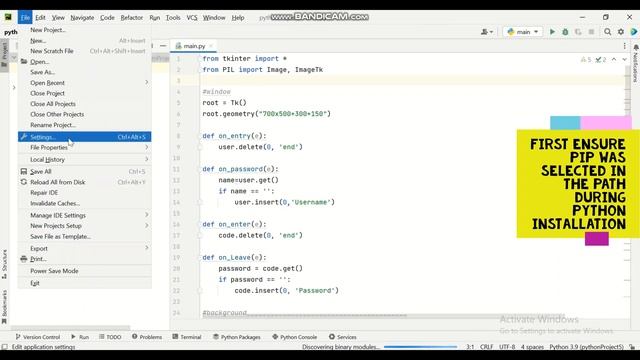Open the VCS menu
This screenshot has width=640, height=360.
tap(192, 18)
